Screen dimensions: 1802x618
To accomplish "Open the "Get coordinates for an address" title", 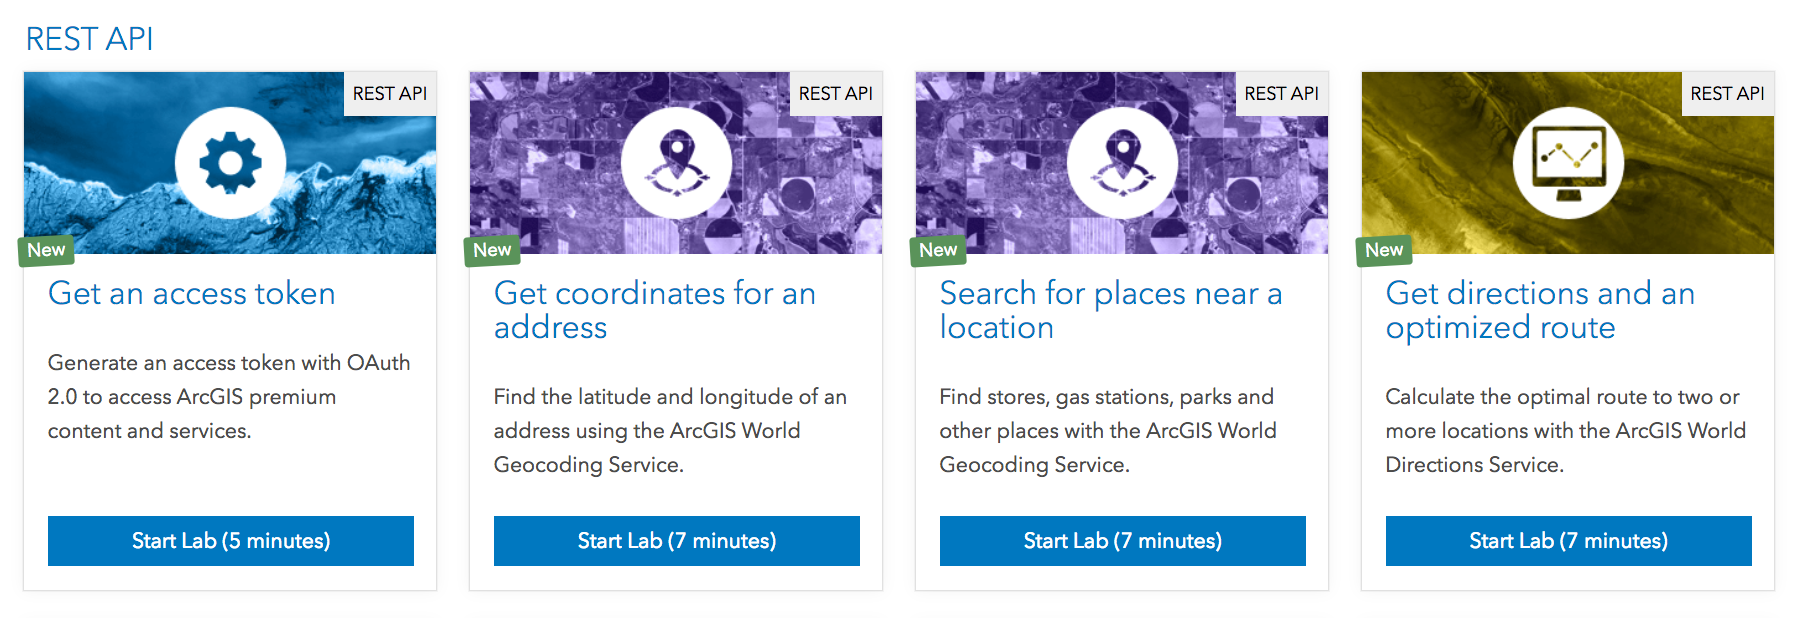I will (x=655, y=310).
